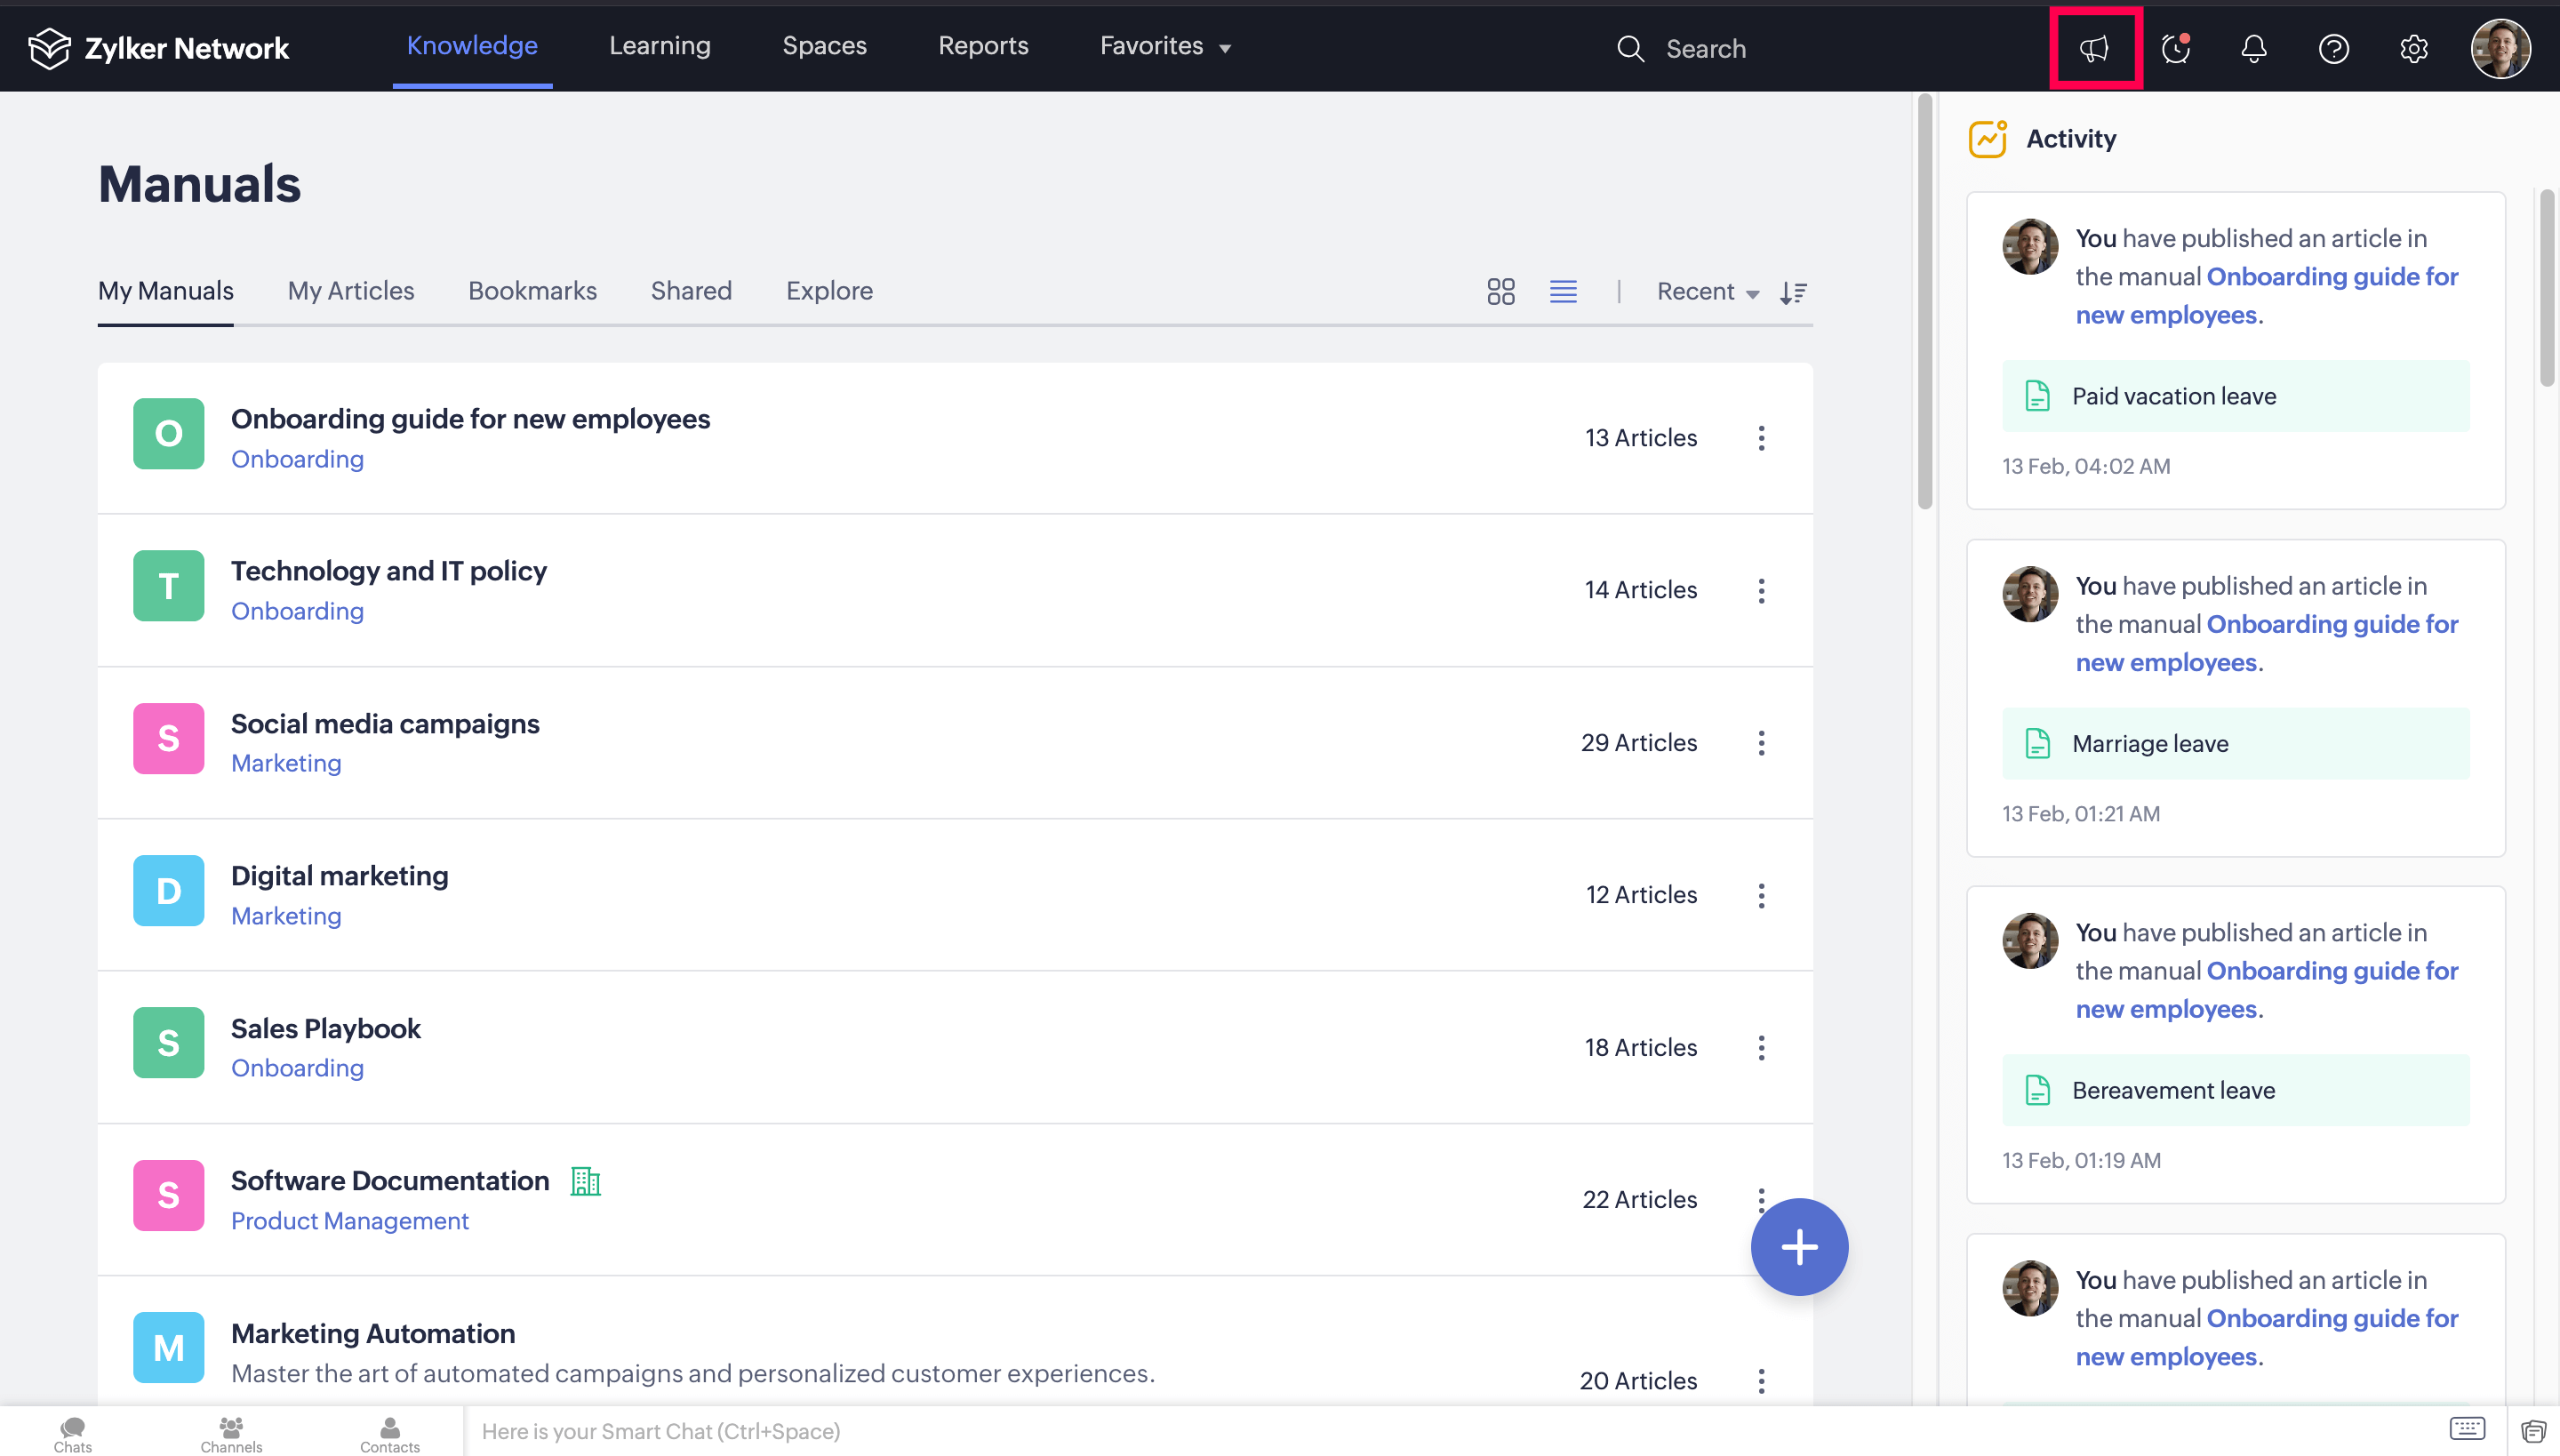Image resolution: width=2560 pixels, height=1456 pixels.
Task: Toggle the sort order direction icon
Action: pos(1793,292)
